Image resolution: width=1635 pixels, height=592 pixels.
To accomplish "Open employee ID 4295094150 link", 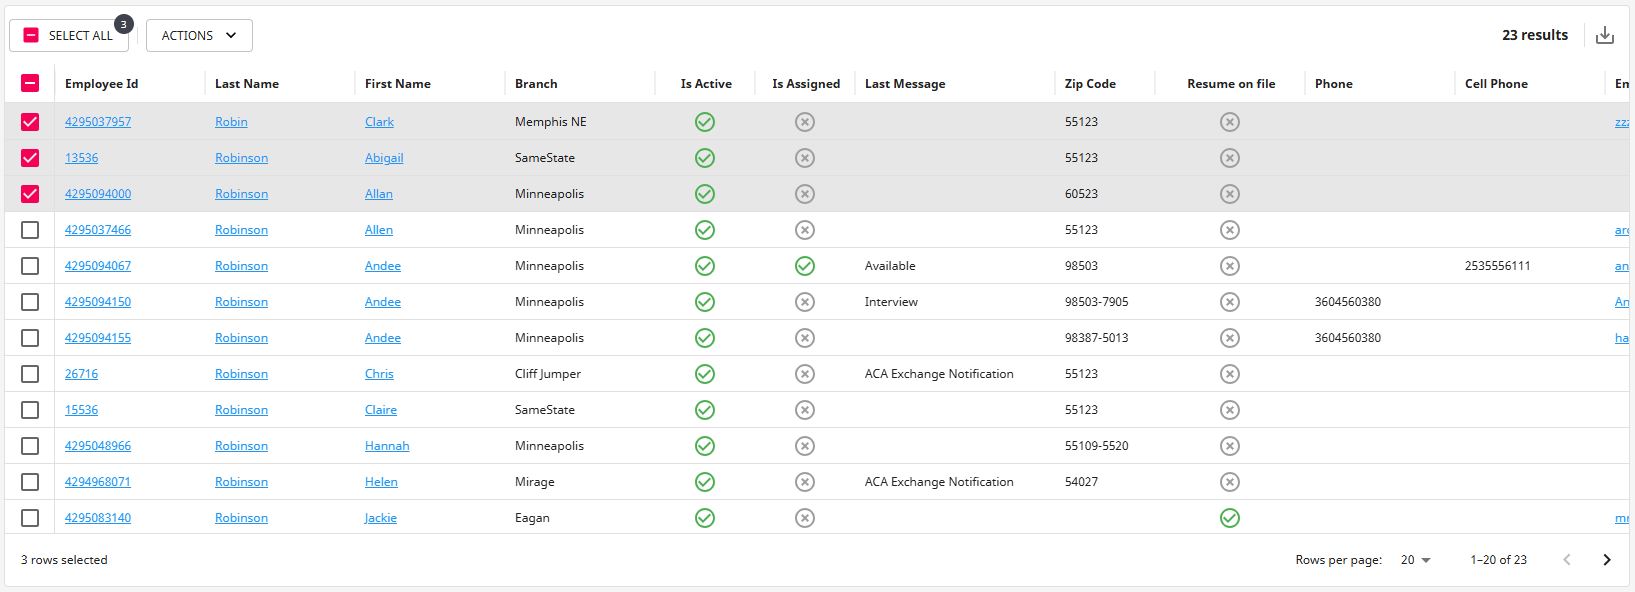I will coord(98,302).
